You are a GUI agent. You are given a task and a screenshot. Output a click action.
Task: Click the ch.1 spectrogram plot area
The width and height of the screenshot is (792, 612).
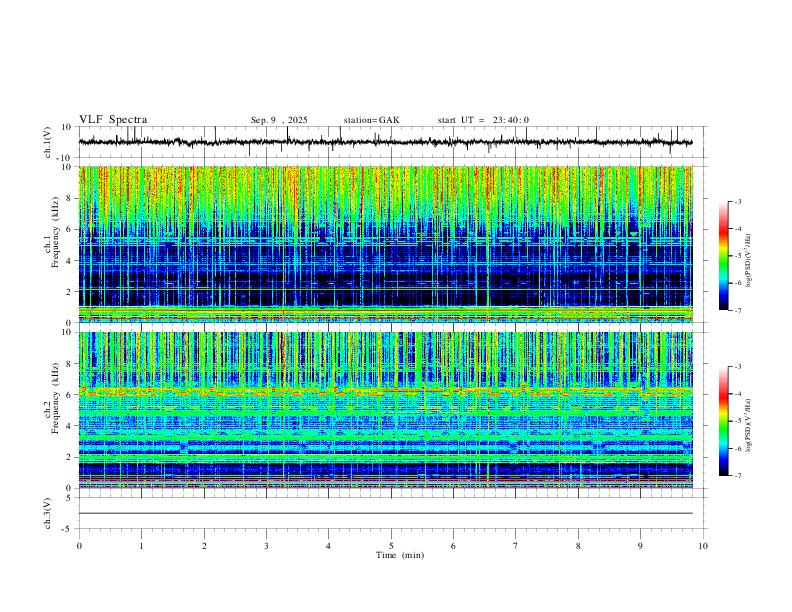click(385, 244)
